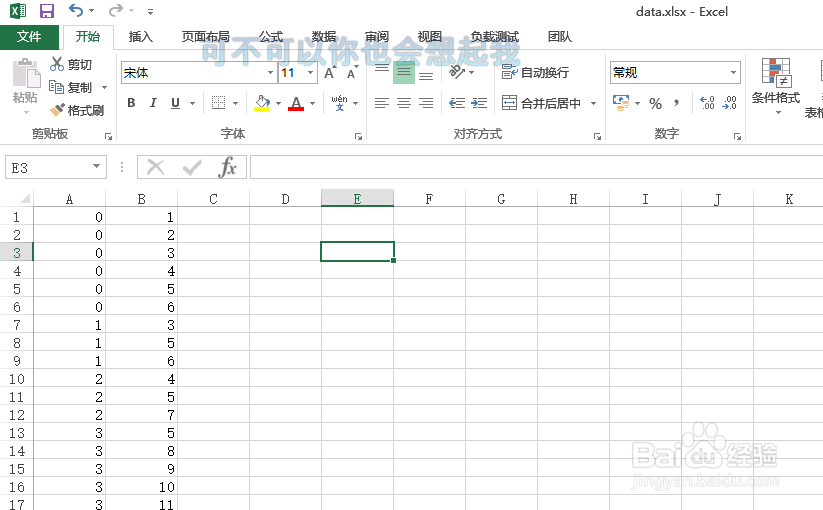Apply comma style separator
823x510 pixels.
677,103
